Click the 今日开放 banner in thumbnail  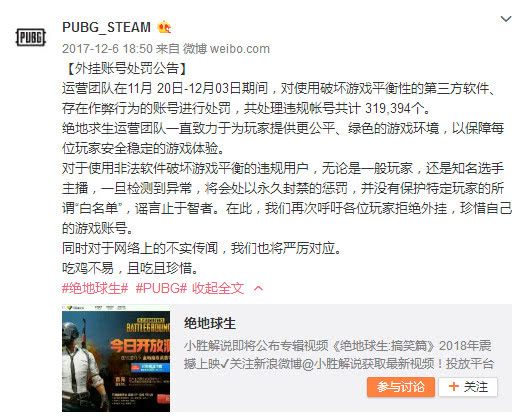pos(140,346)
